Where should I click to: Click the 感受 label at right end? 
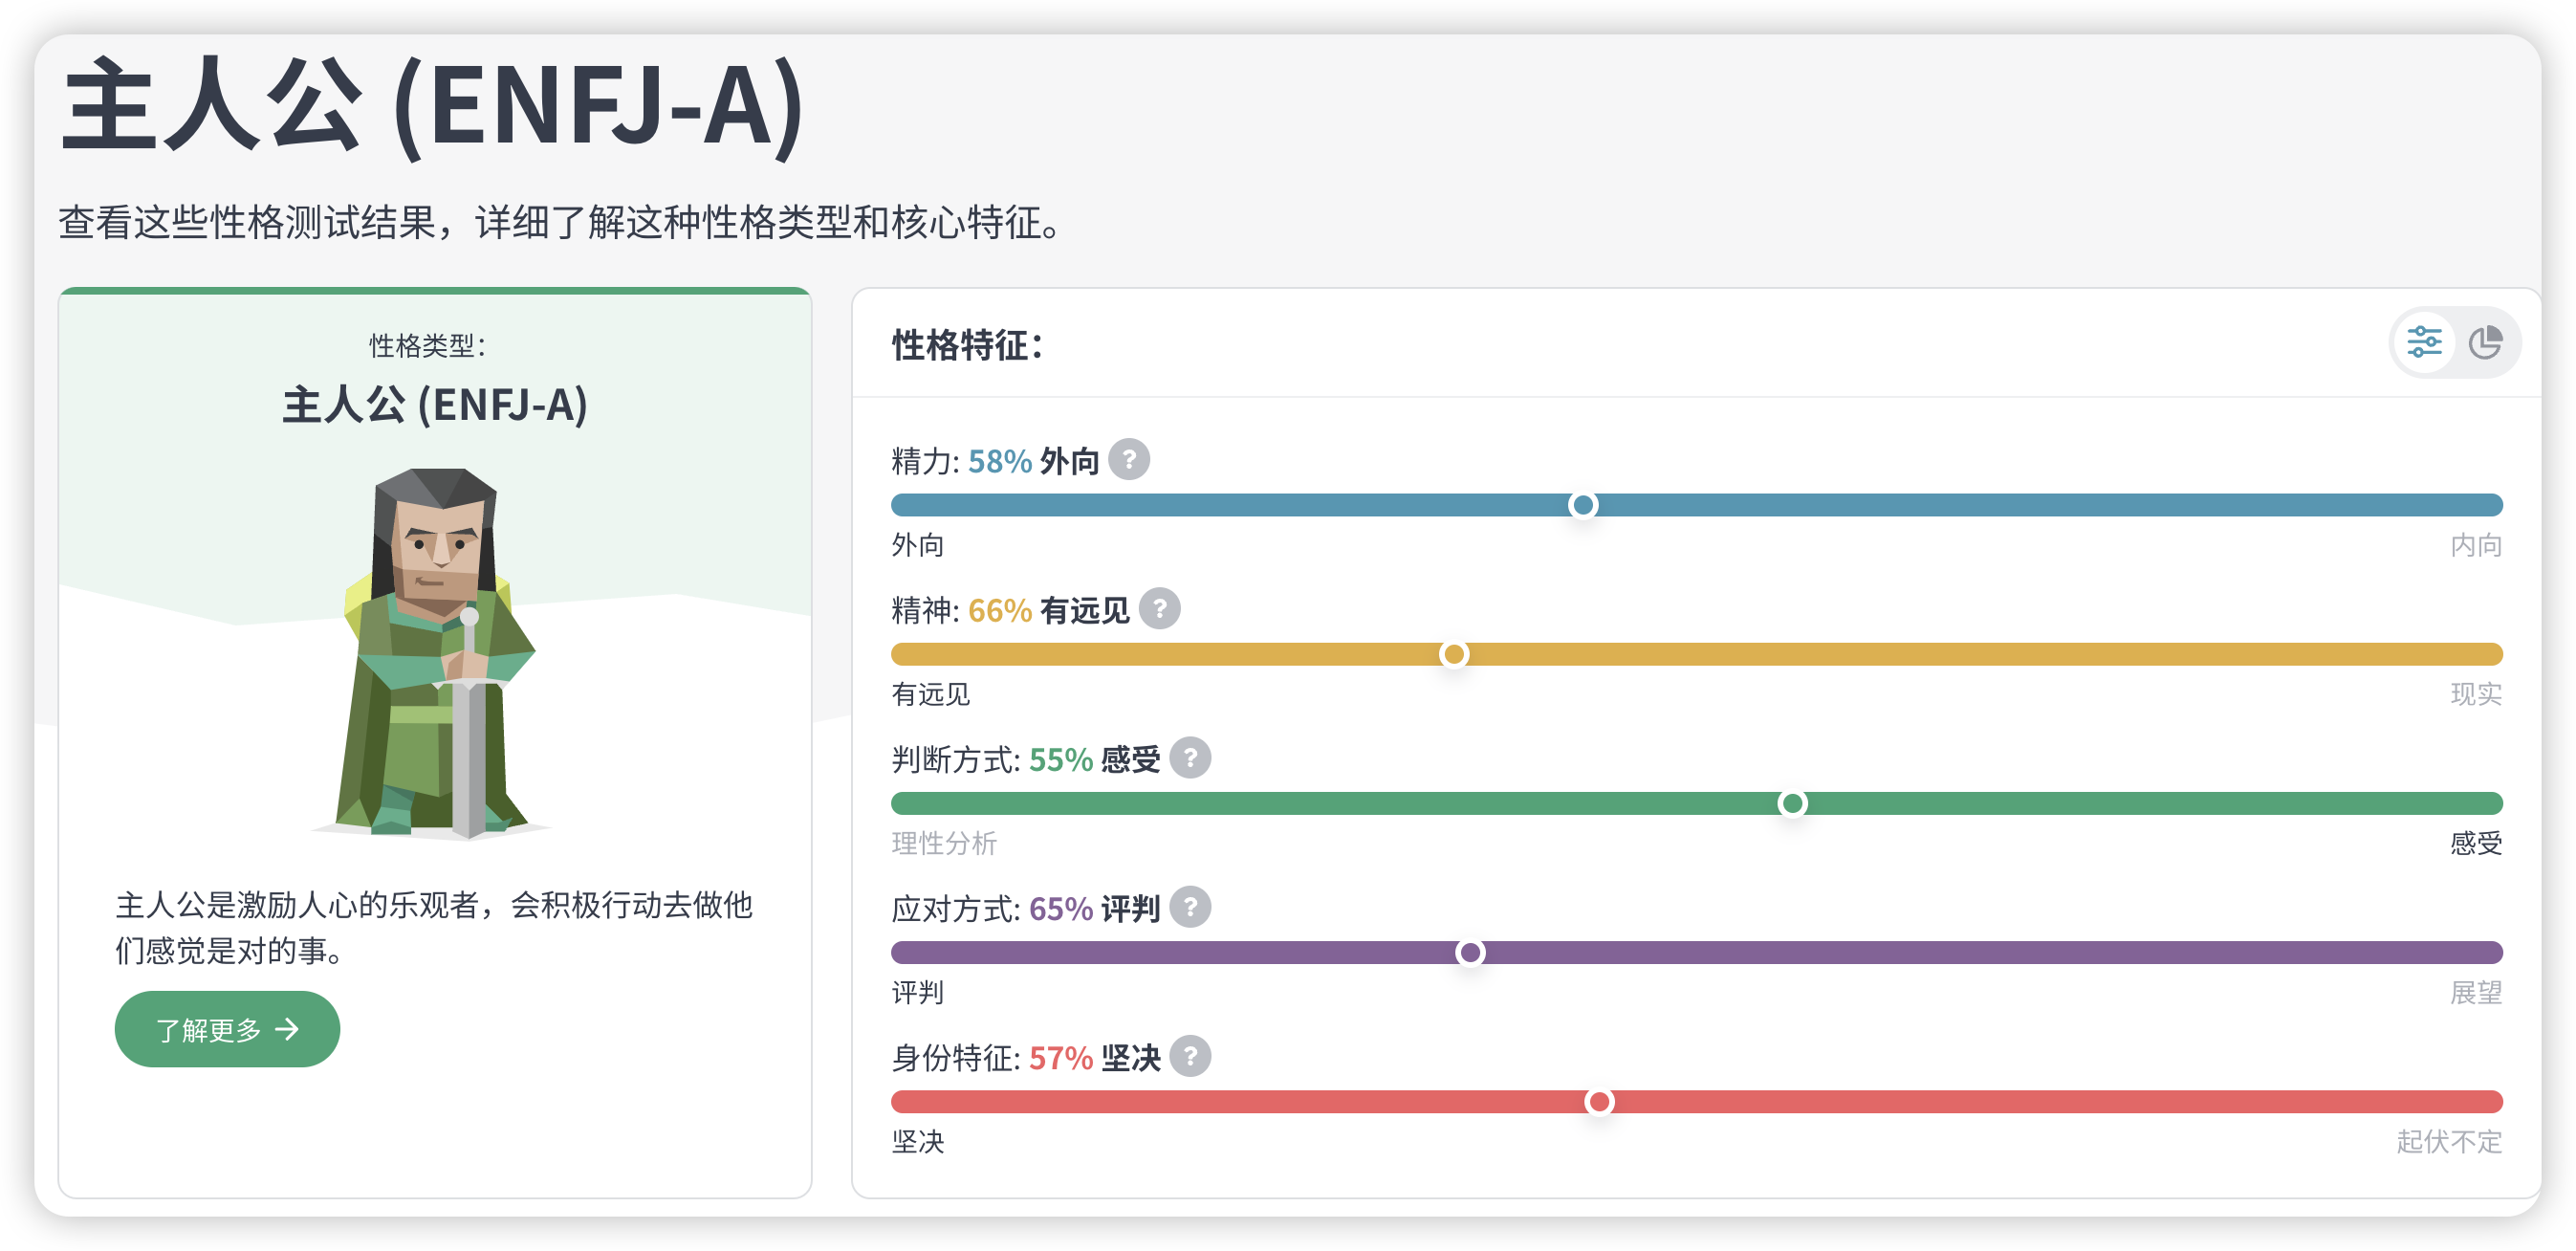pos(2475,843)
